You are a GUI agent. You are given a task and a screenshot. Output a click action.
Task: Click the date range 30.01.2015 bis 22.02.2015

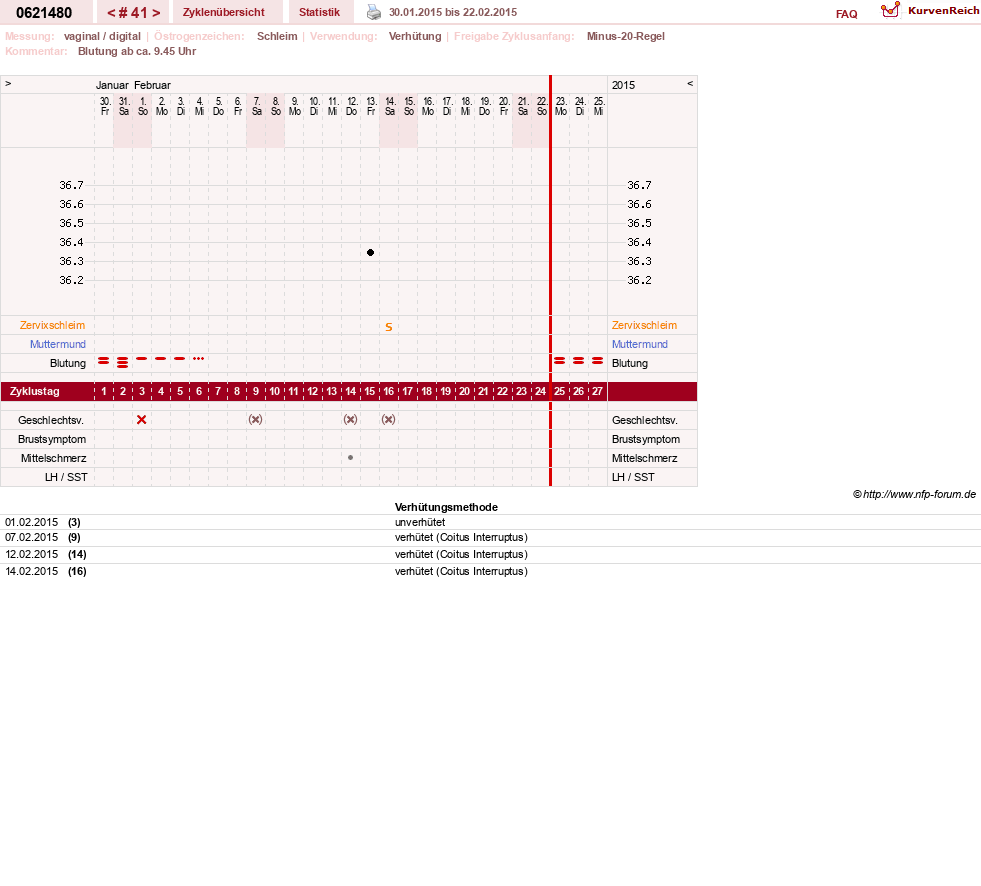tap(453, 13)
